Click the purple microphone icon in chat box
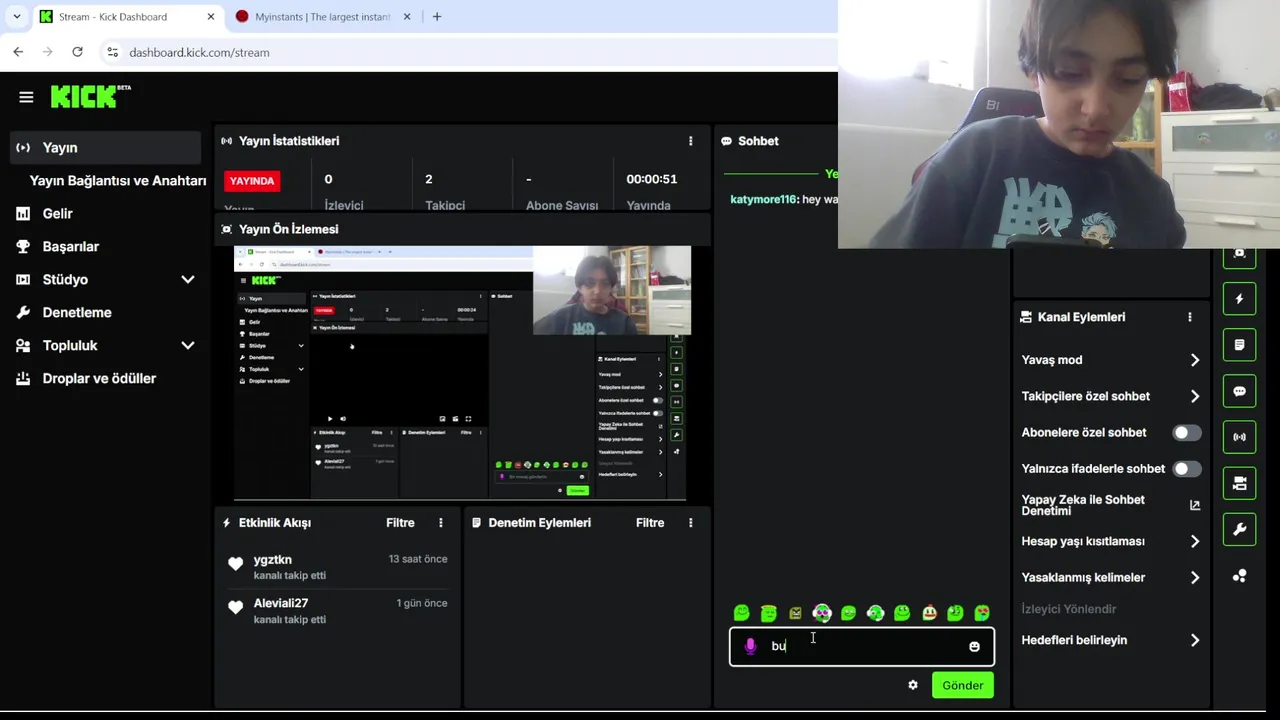 [750, 646]
